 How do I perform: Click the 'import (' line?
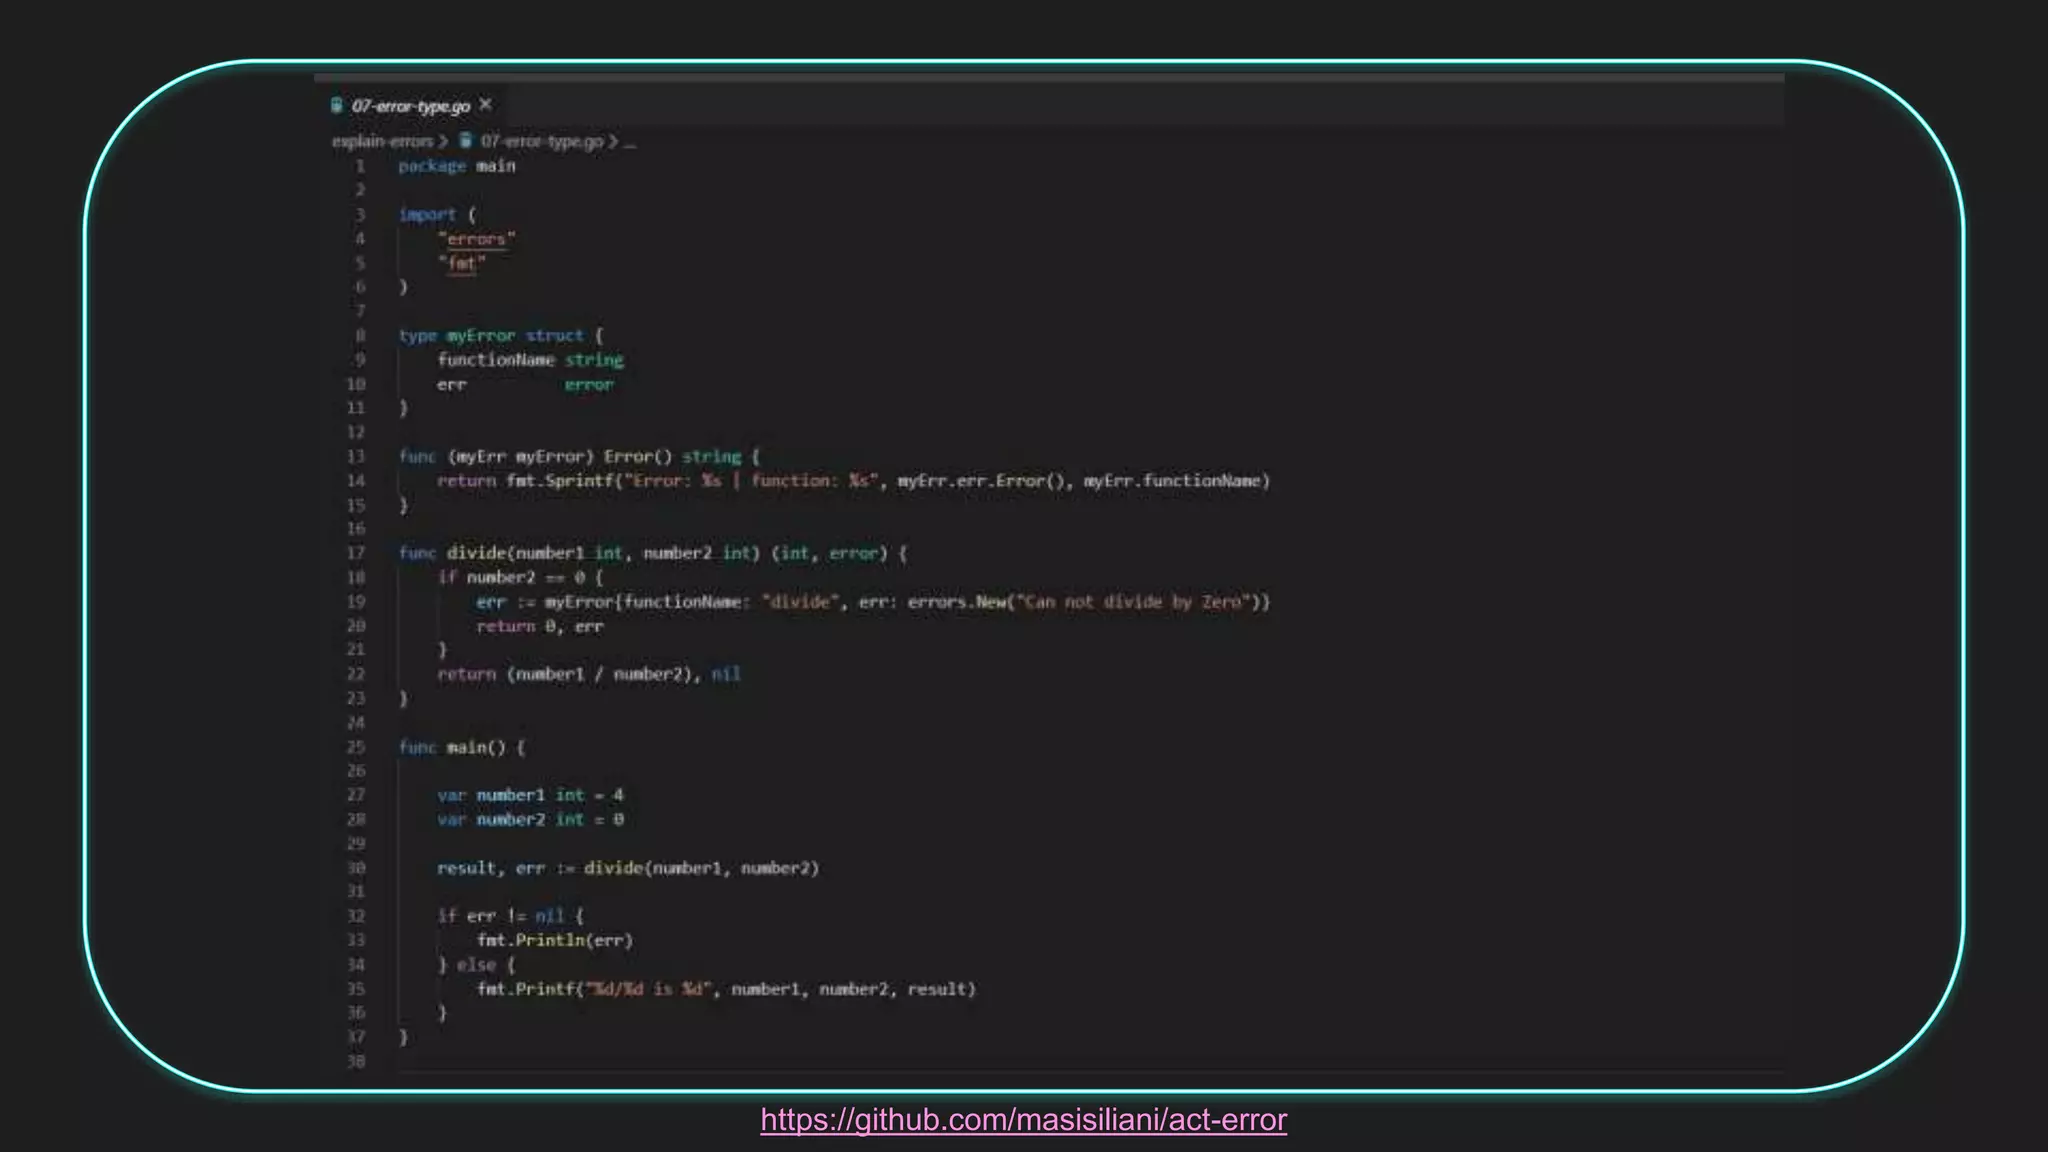(x=437, y=215)
